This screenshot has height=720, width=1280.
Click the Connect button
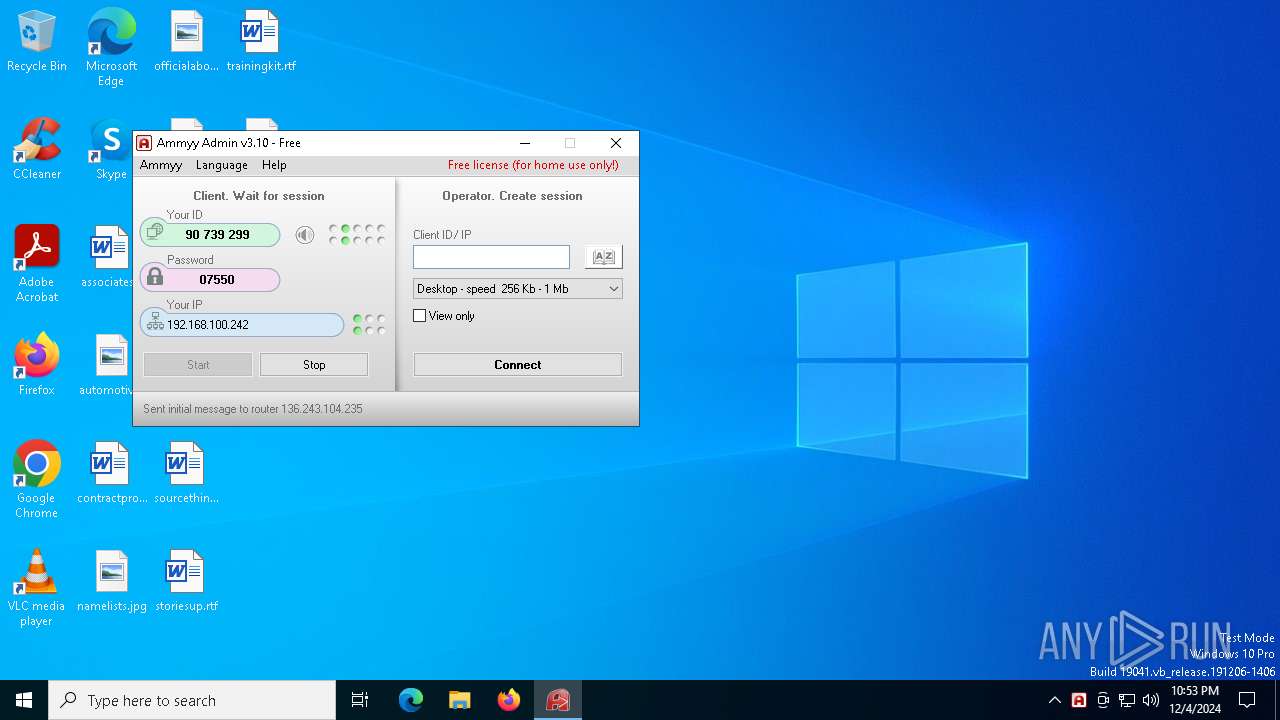click(x=518, y=365)
